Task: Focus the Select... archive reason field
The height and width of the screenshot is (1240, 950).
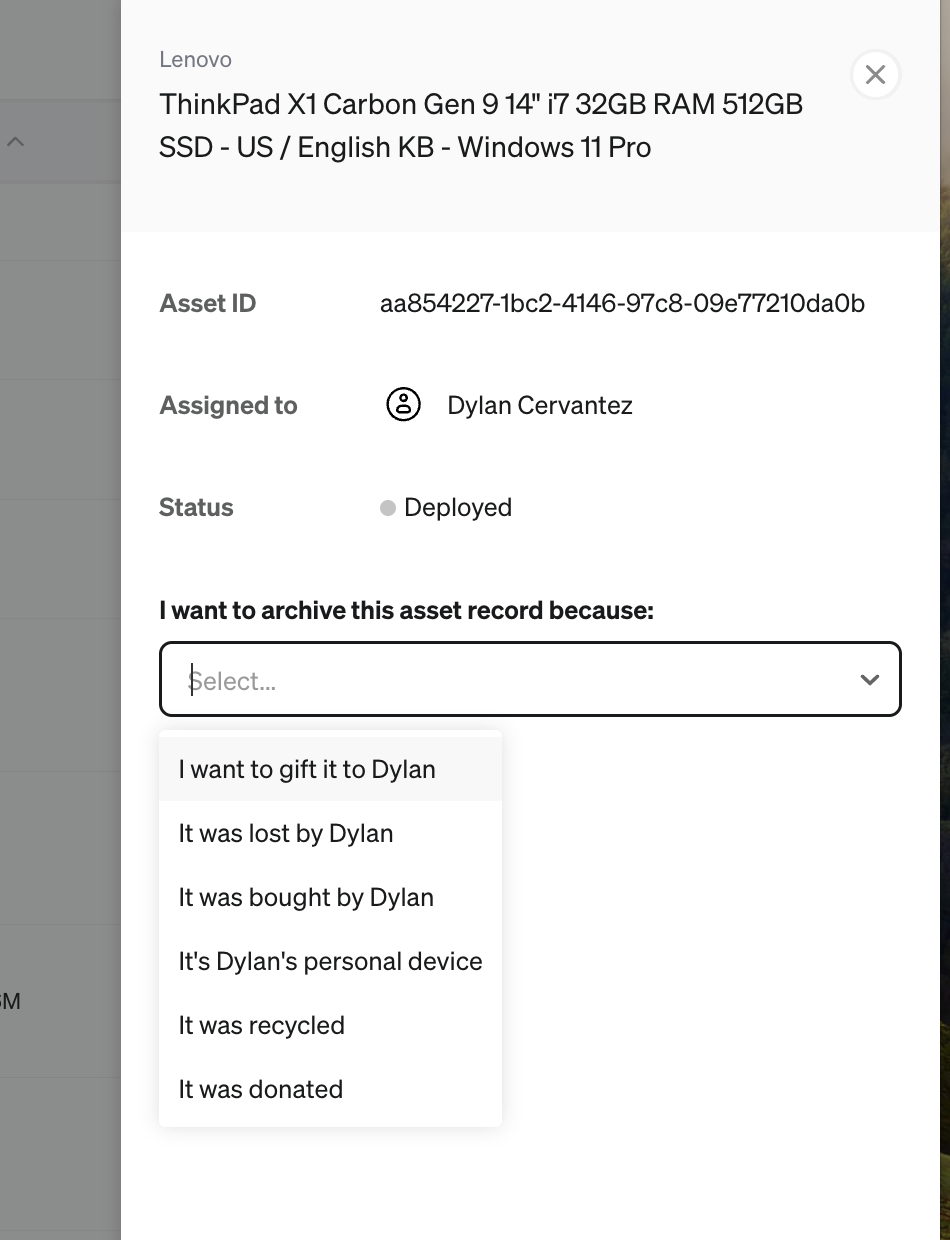Action: point(530,680)
